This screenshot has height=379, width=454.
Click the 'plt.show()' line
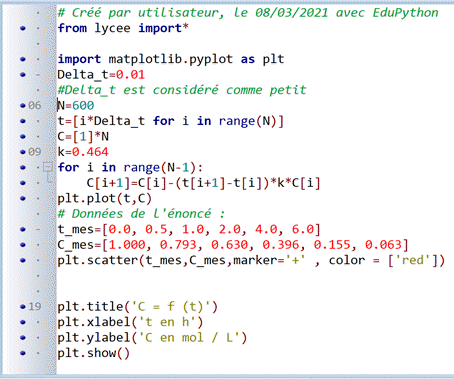pos(94,353)
